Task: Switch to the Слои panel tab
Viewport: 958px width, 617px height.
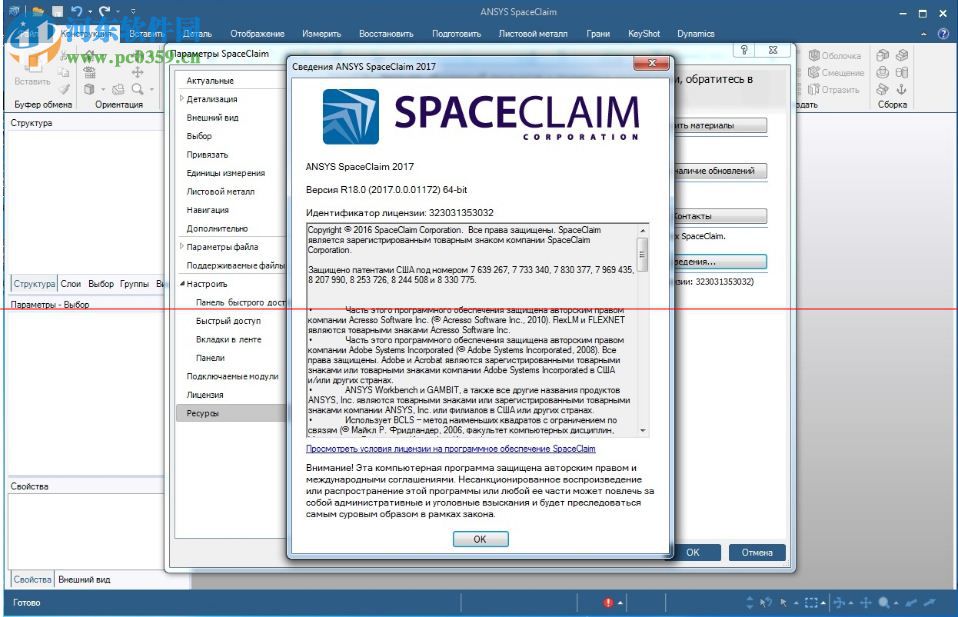Action: click(71, 283)
